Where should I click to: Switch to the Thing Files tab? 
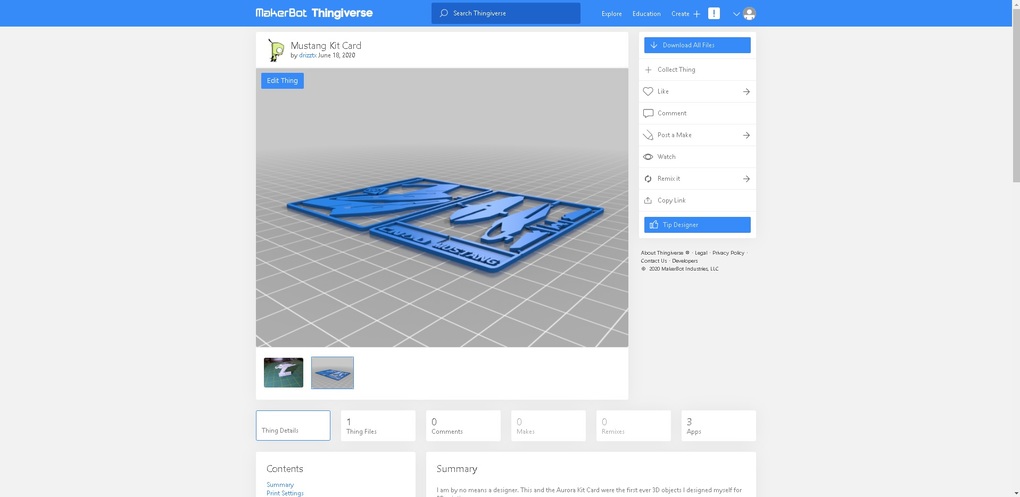378,426
